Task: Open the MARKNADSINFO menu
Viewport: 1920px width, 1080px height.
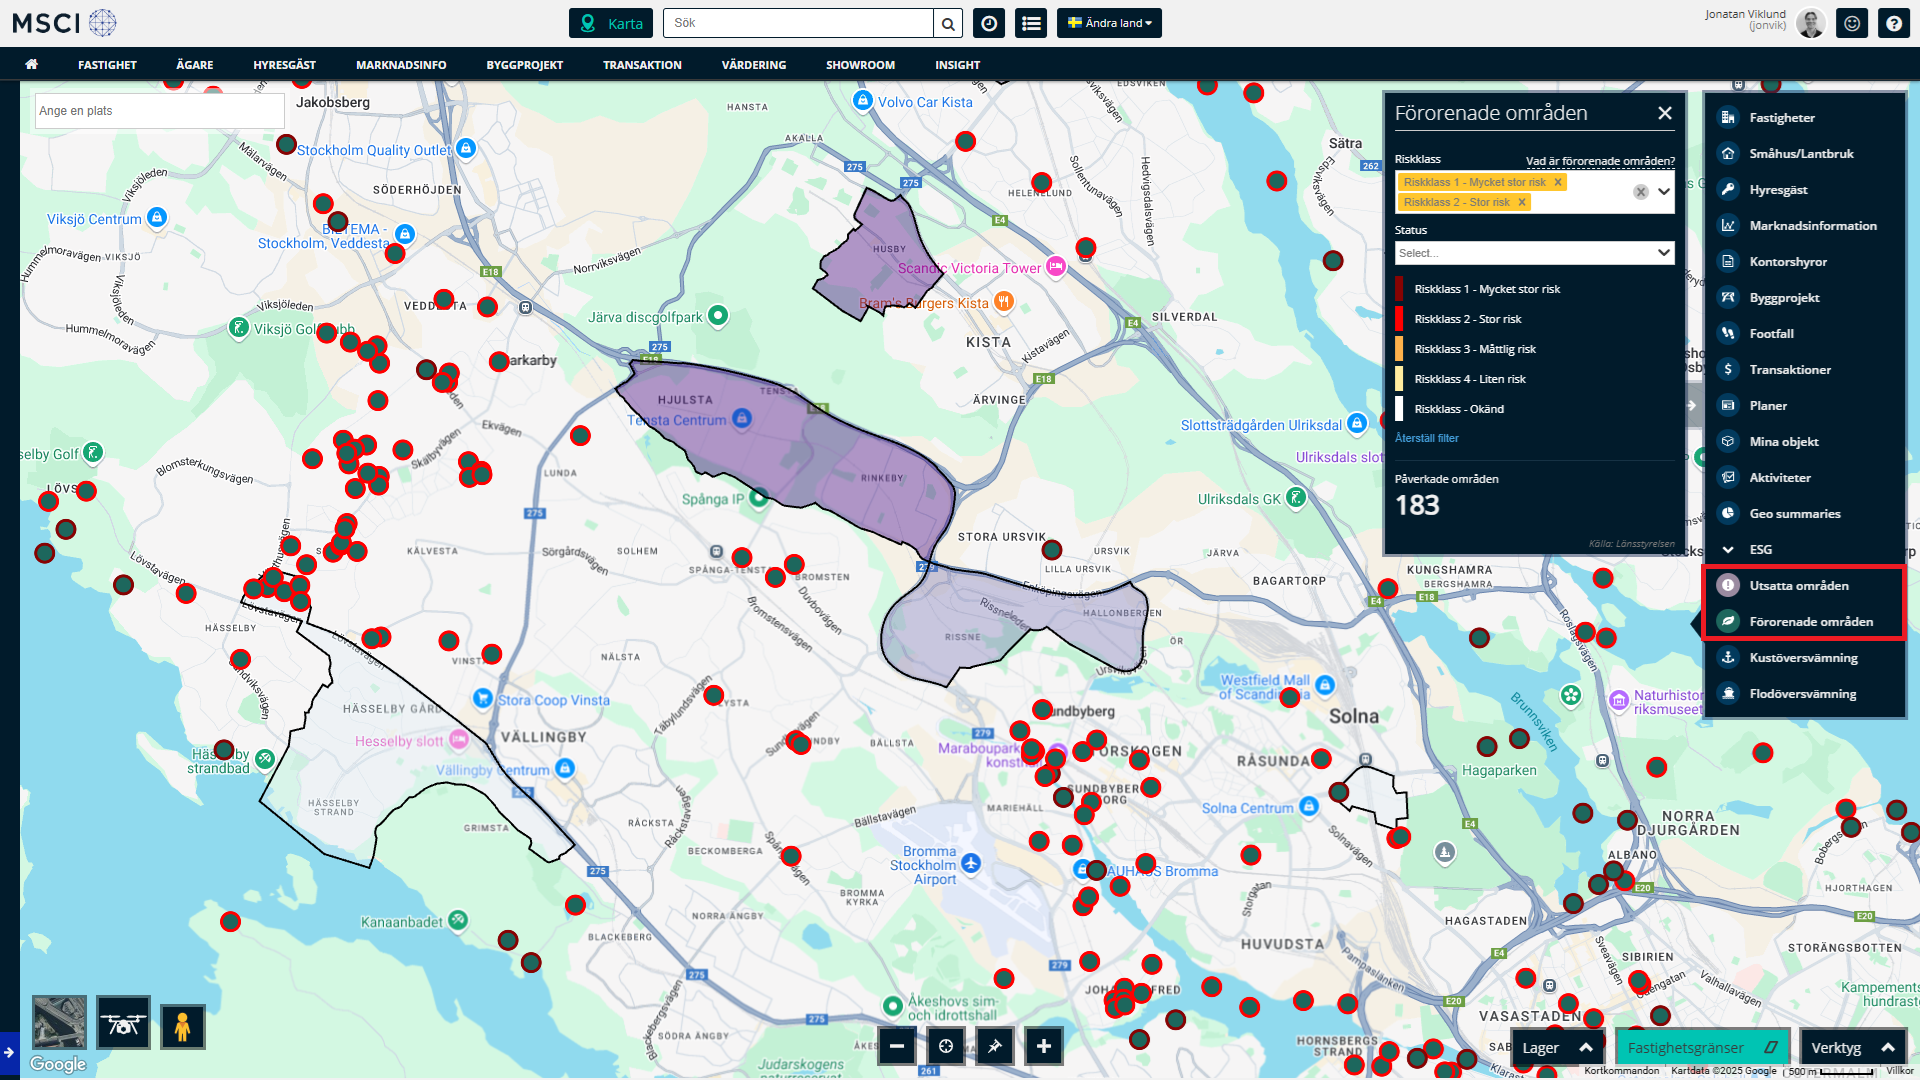Action: (x=401, y=65)
